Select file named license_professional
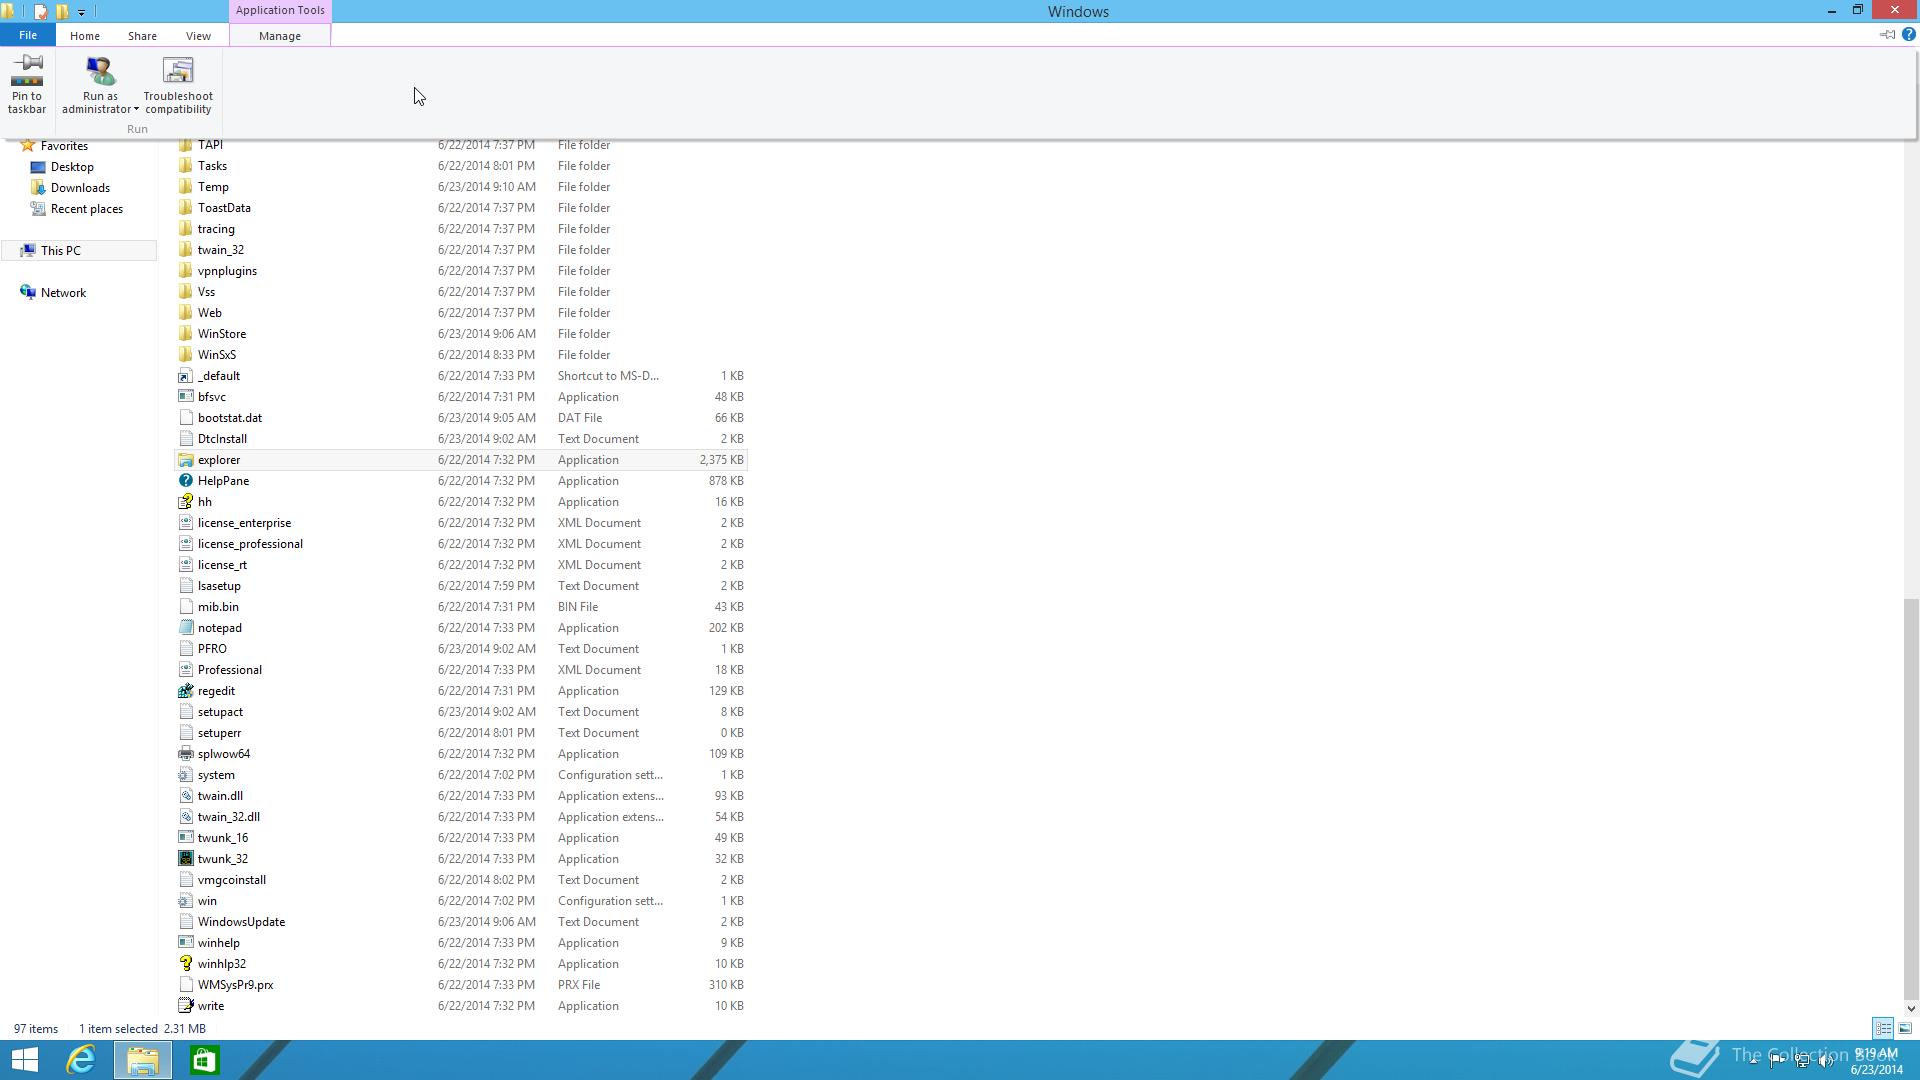 click(x=250, y=544)
